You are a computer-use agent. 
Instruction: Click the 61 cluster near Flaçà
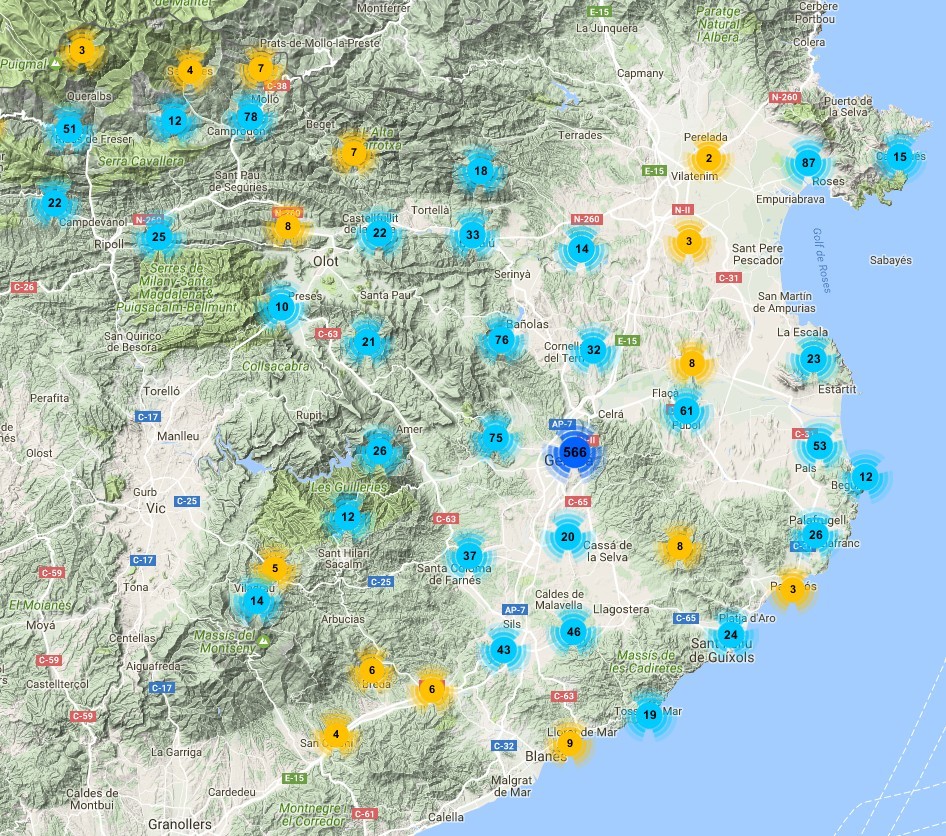click(686, 410)
